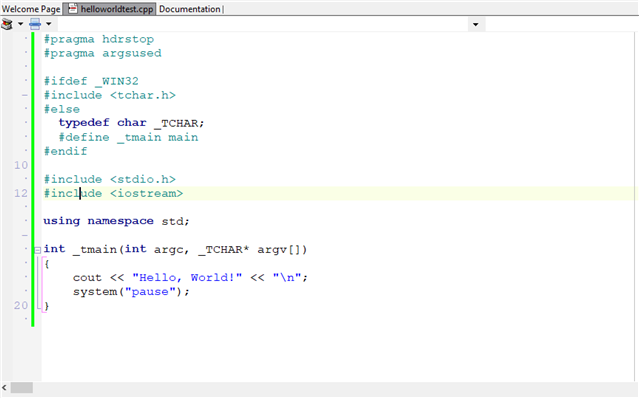Click the closing brace on line 20
Screen dimensions: 639x398
pos(47,306)
